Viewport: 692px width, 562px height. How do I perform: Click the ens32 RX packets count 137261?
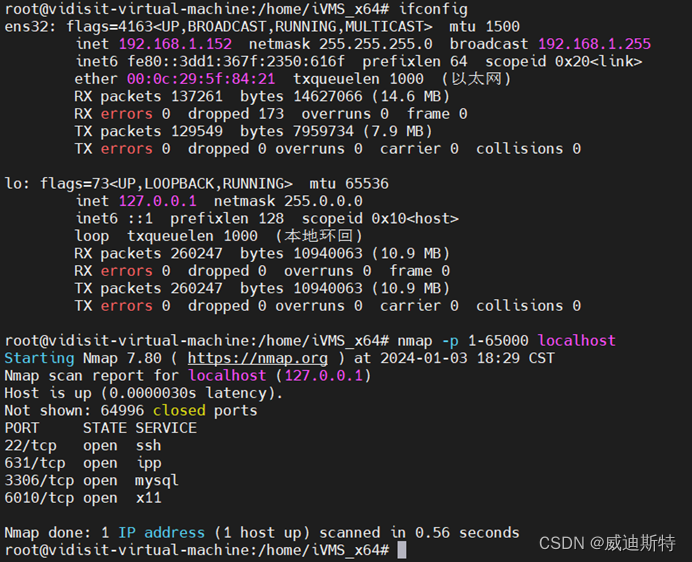tap(197, 96)
